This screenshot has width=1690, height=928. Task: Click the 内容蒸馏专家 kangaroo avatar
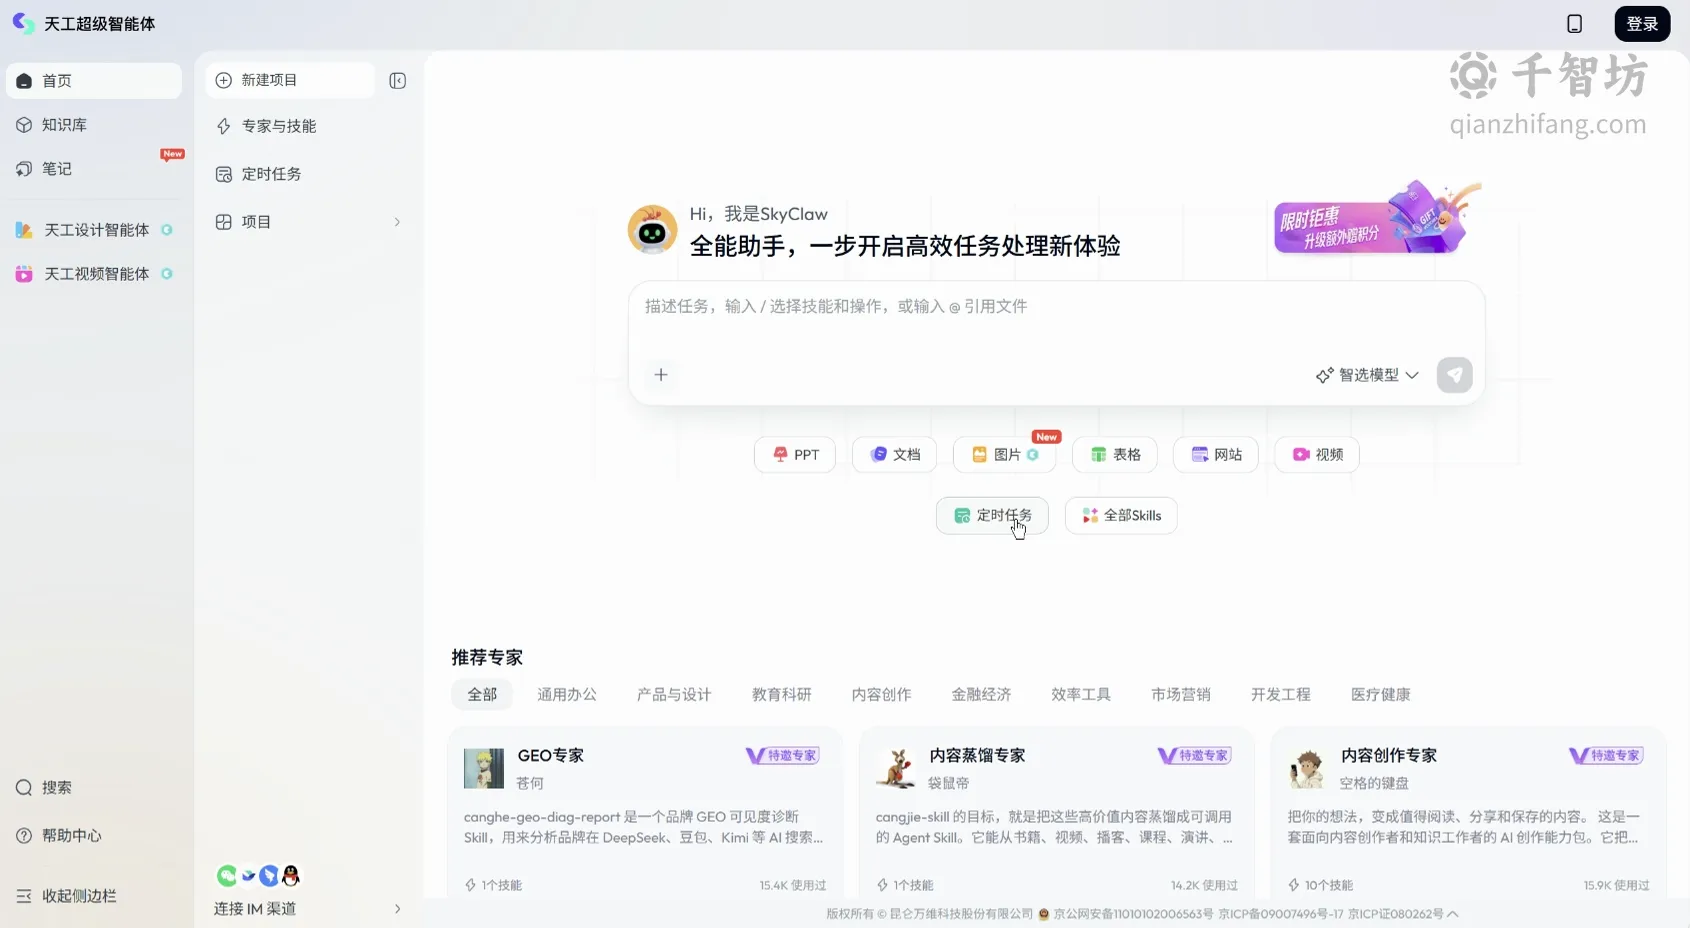click(896, 769)
